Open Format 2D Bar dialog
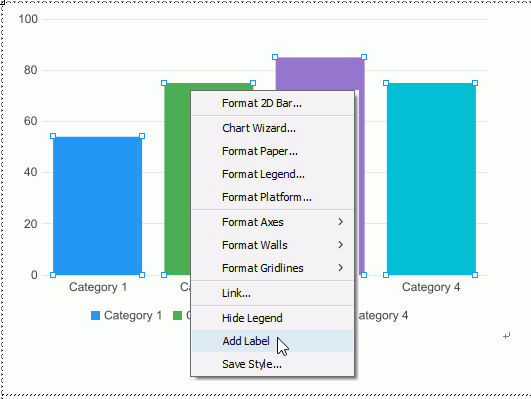The width and height of the screenshot is (531, 399). pos(273,103)
